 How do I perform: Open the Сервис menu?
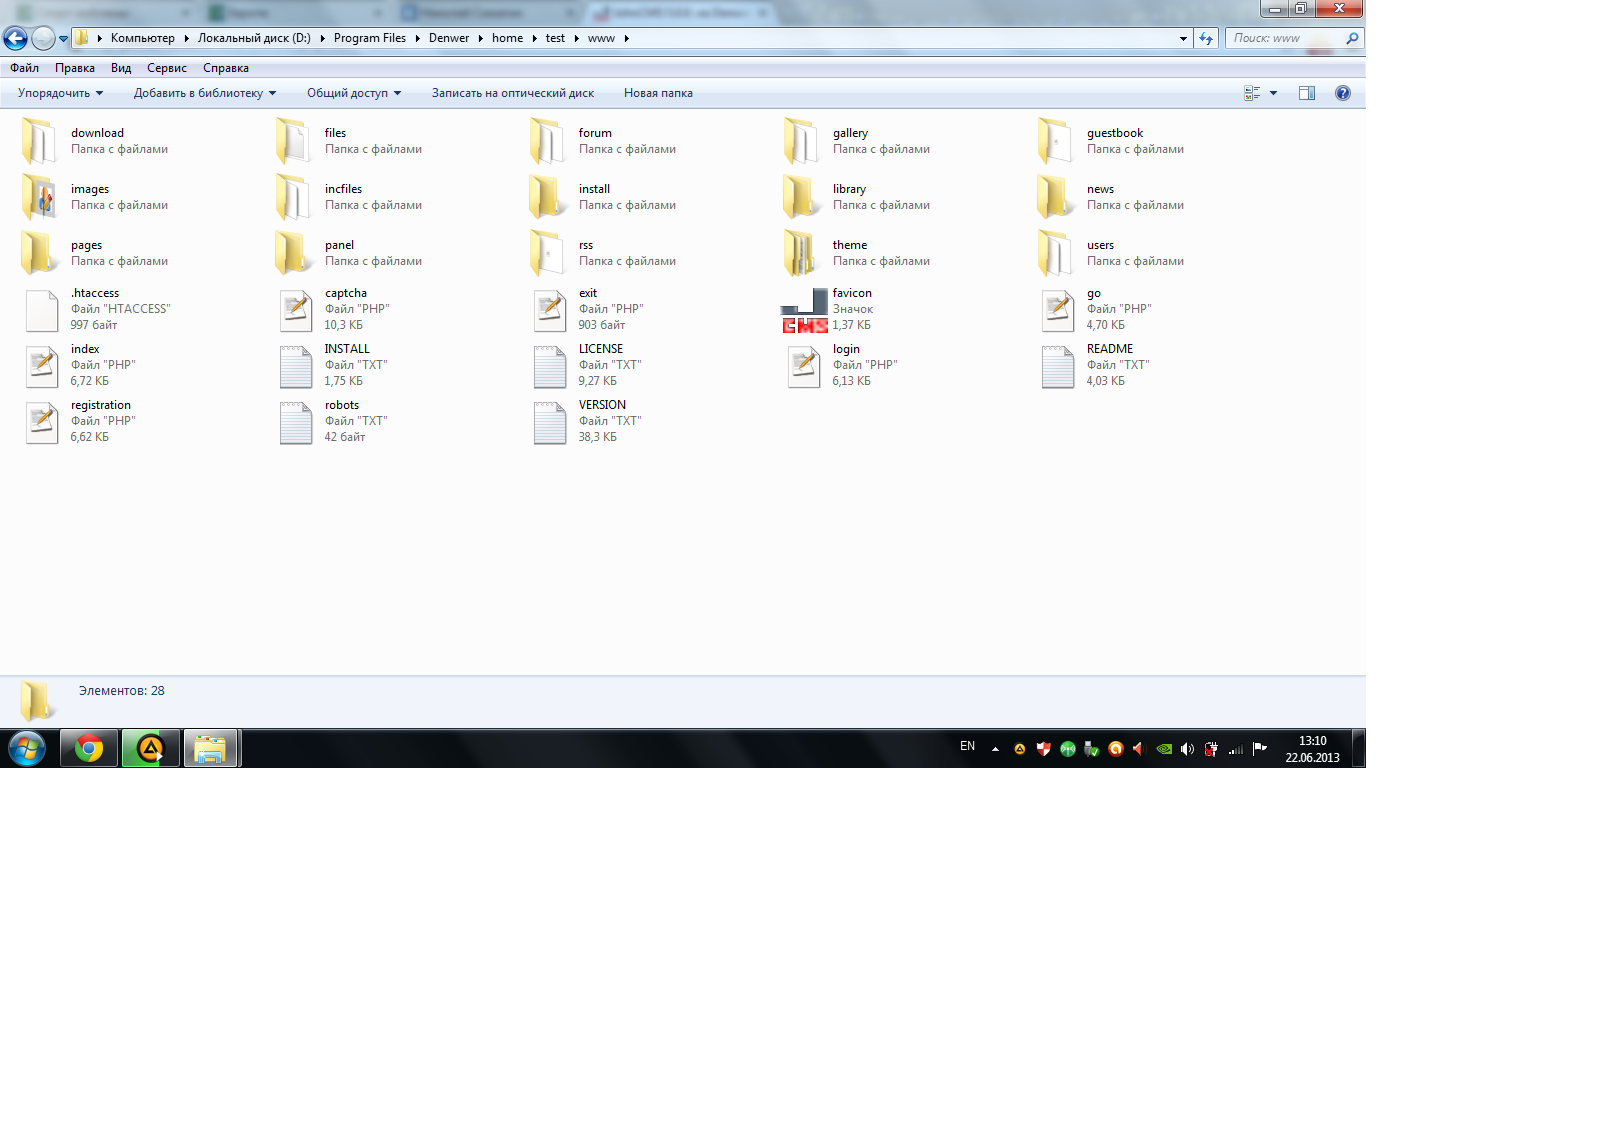pos(167,68)
